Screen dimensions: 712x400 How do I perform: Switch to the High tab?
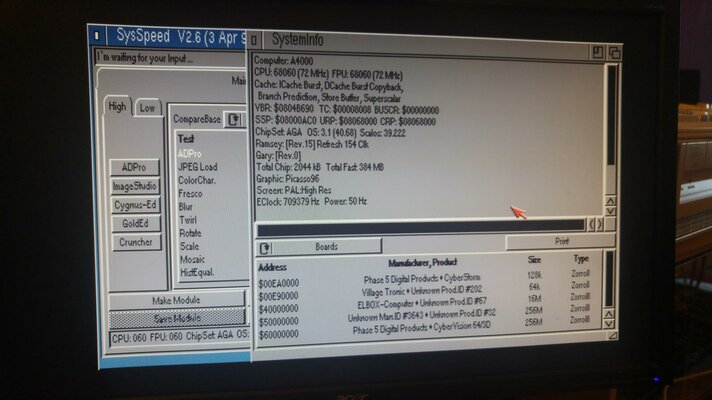pos(119,106)
